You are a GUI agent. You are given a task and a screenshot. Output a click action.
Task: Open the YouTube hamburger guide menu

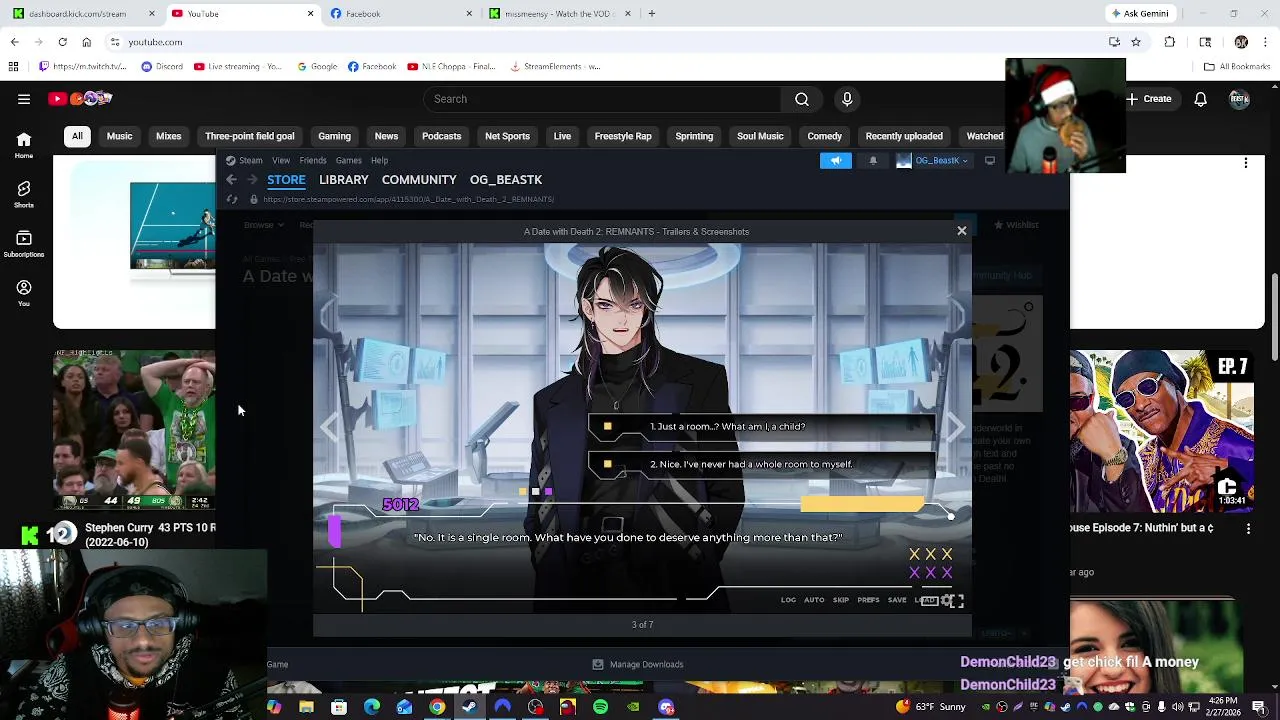click(x=24, y=99)
